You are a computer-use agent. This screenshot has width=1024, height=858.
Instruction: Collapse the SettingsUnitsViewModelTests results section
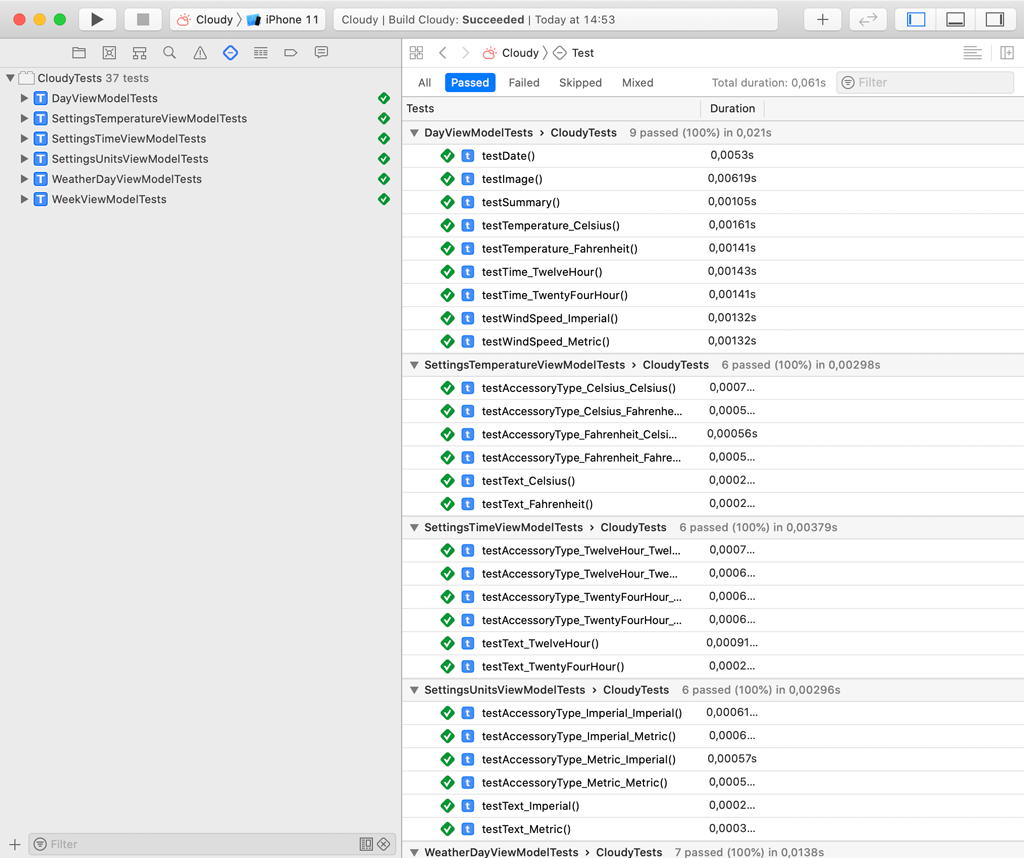coord(414,689)
